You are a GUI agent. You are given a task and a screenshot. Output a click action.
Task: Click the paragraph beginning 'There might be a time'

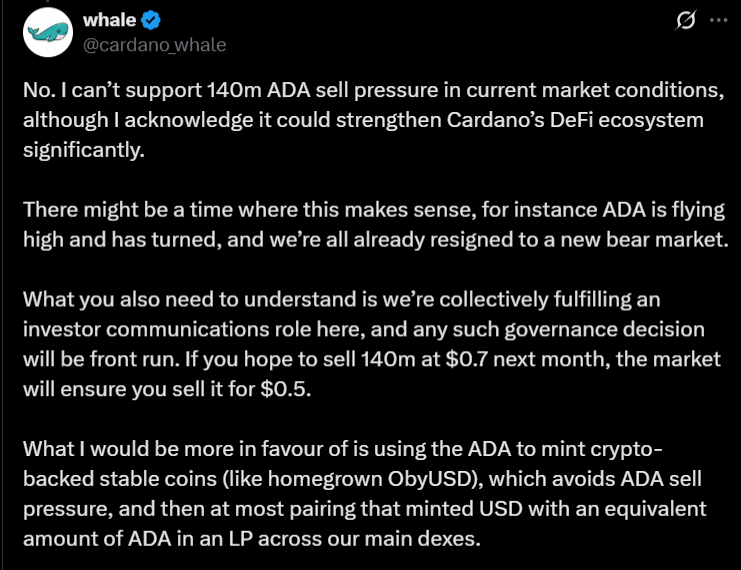(370, 224)
